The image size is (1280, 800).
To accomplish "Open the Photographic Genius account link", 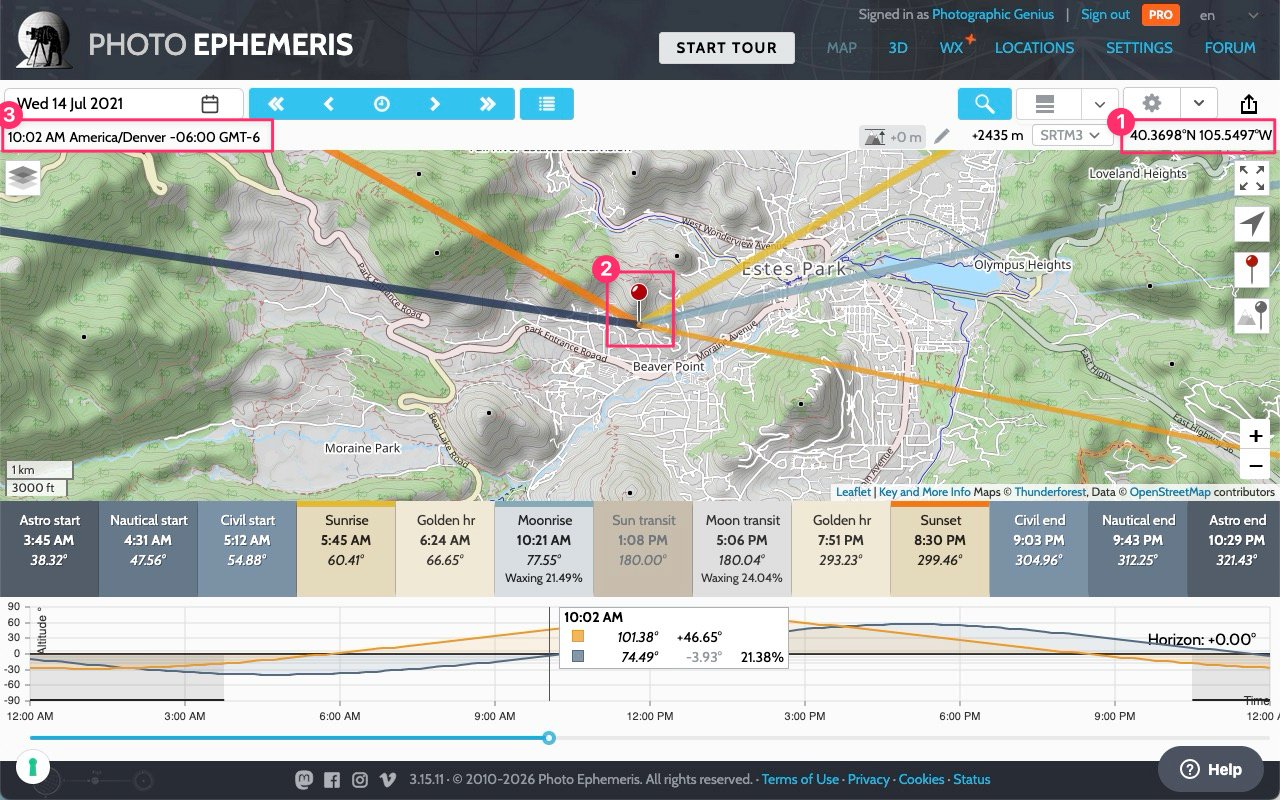I will [x=993, y=15].
